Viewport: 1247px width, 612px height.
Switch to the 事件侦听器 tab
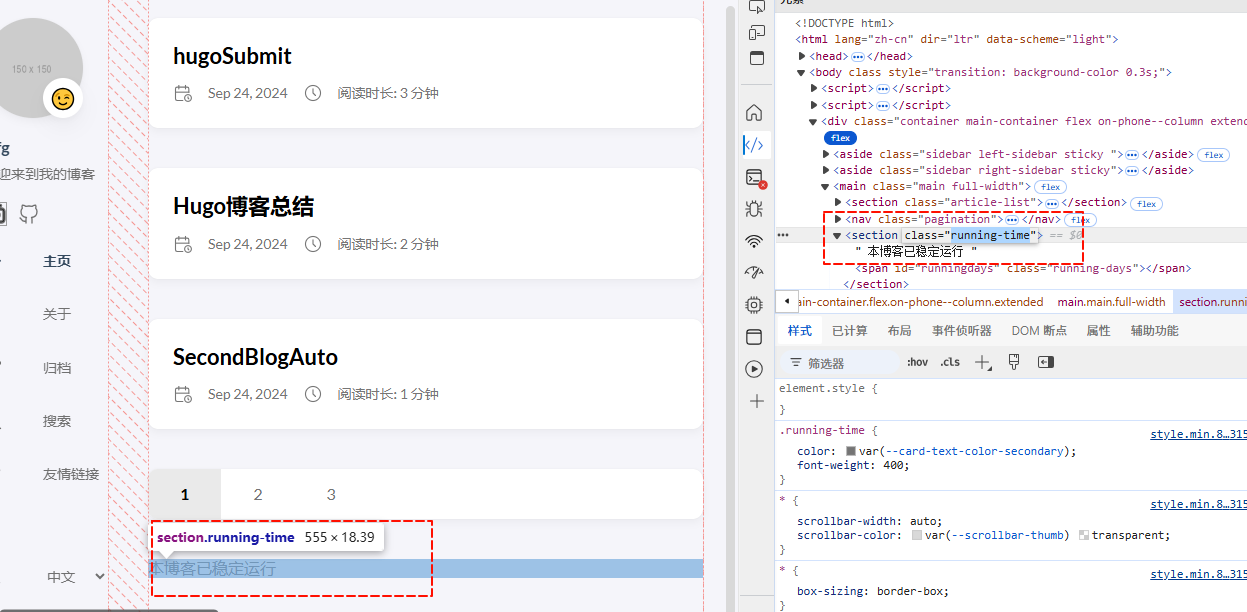[x=962, y=331]
